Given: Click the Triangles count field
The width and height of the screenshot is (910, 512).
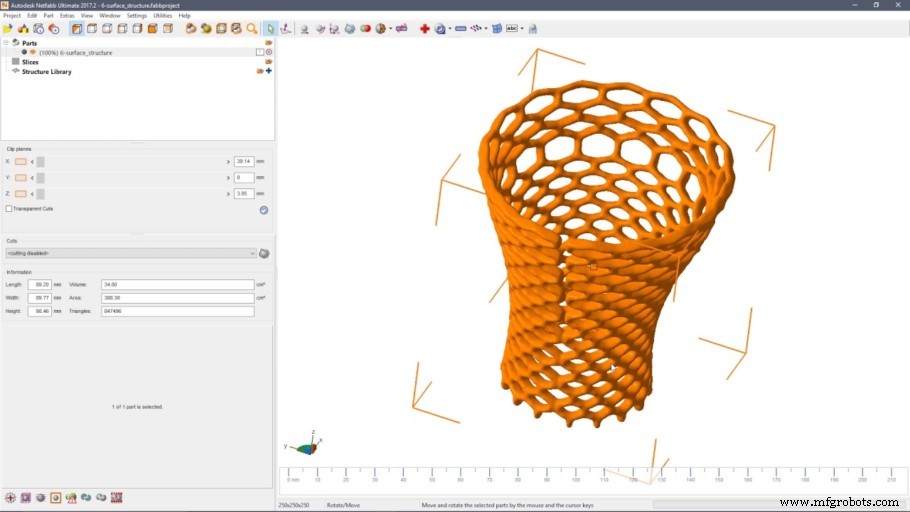Looking at the screenshot, I should pyautogui.click(x=178, y=311).
